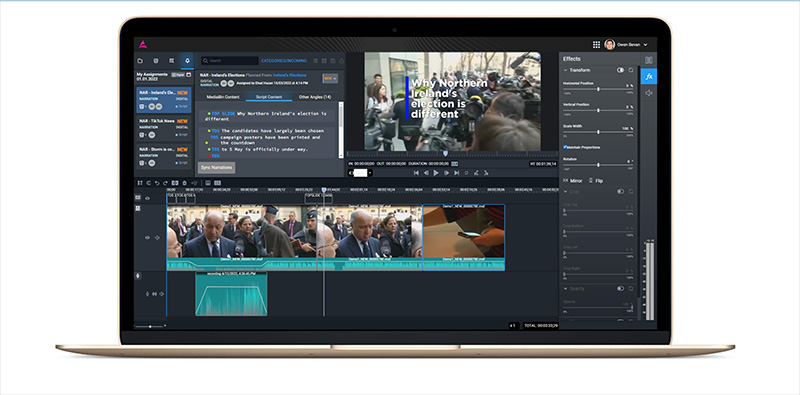Jump to end of the clip
The height and width of the screenshot is (395, 800).
pos(456,173)
